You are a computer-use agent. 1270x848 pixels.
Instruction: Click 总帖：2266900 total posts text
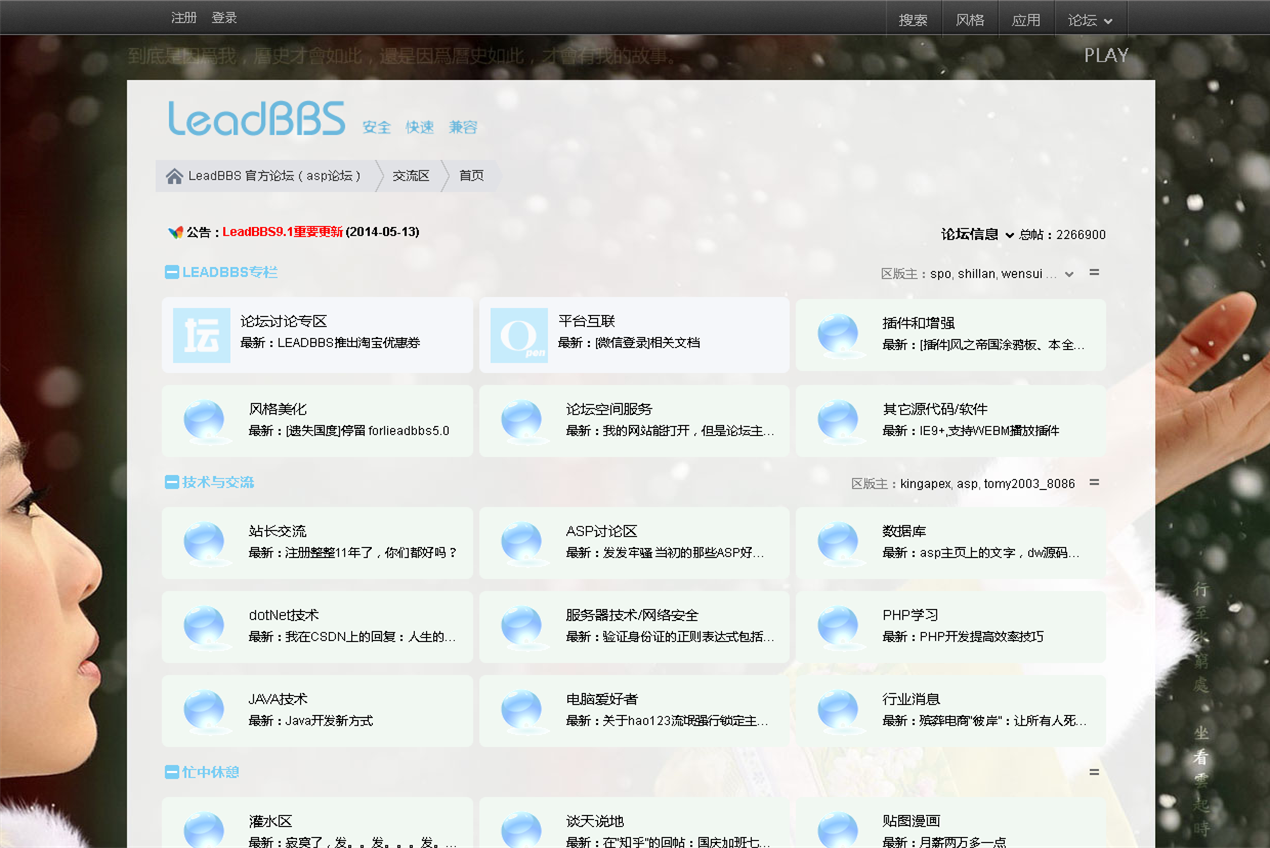point(1062,235)
